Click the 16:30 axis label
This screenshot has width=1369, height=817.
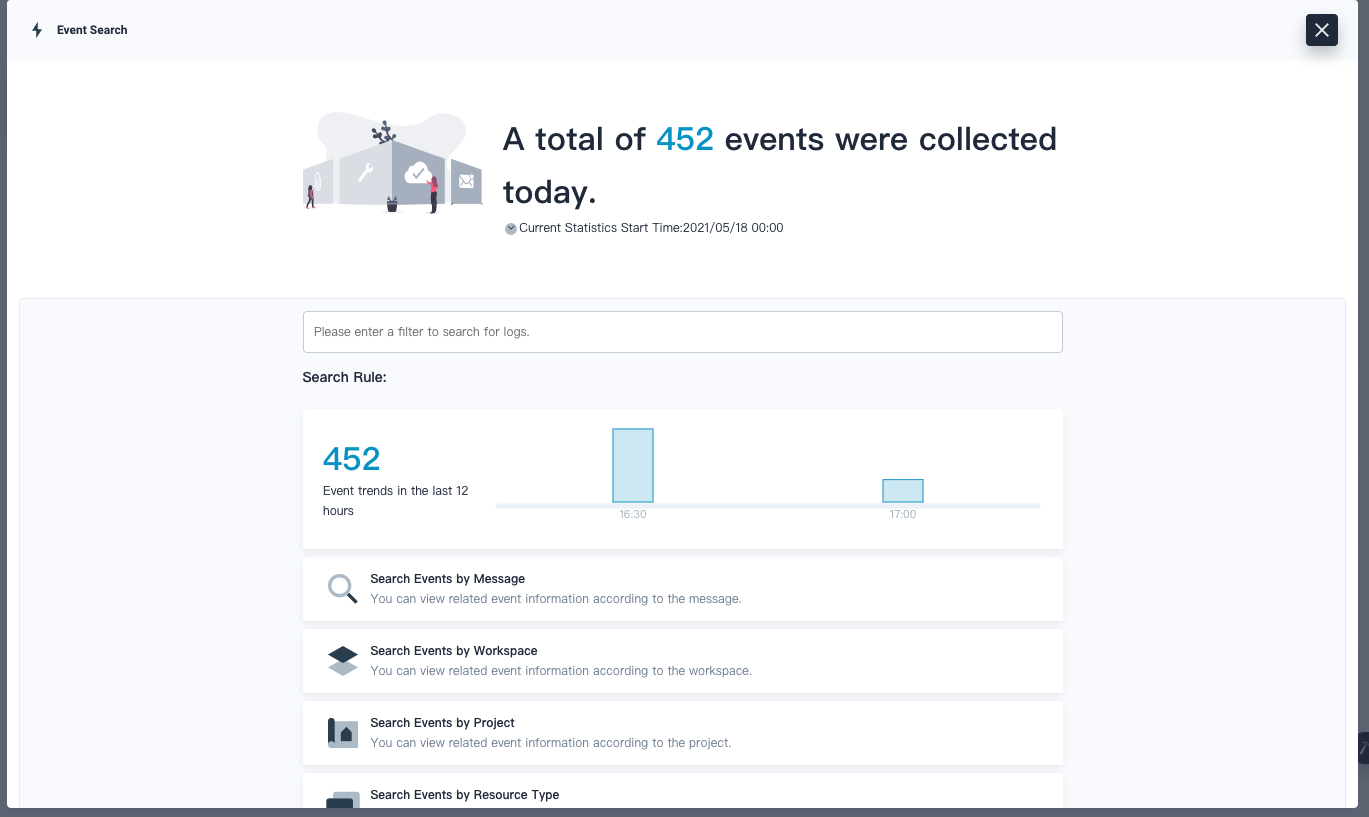click(633, 514)
